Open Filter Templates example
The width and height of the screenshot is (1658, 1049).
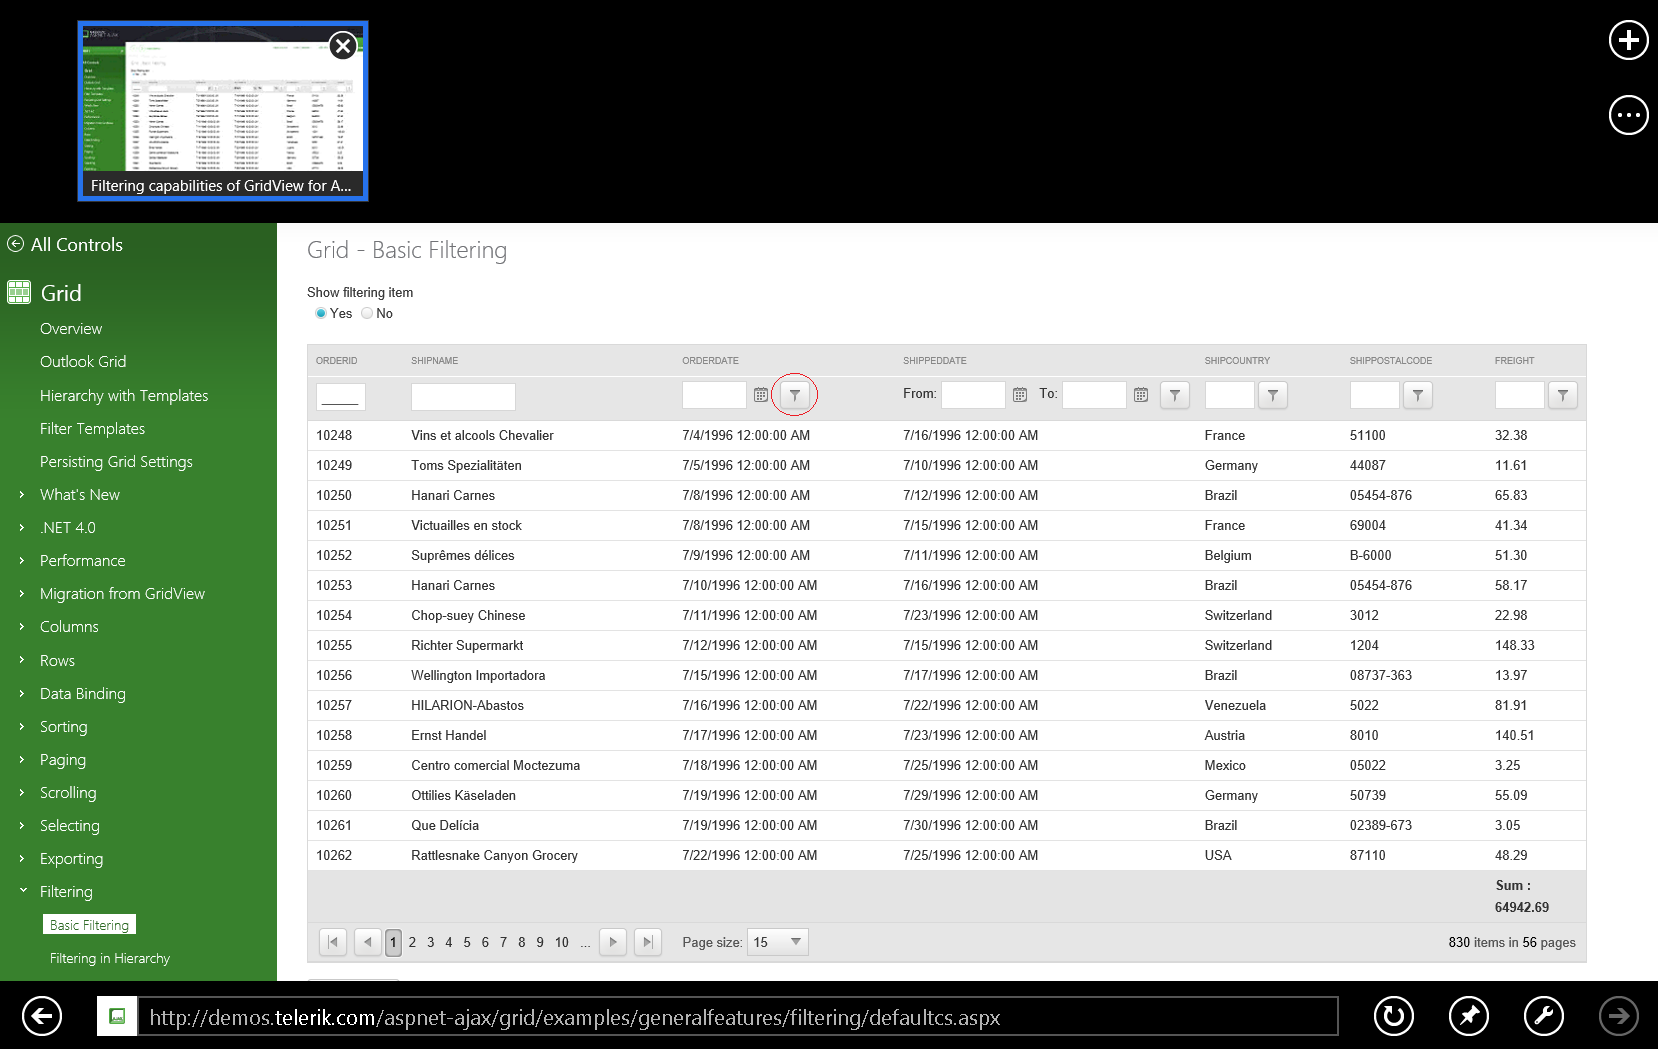click(92, 429)
